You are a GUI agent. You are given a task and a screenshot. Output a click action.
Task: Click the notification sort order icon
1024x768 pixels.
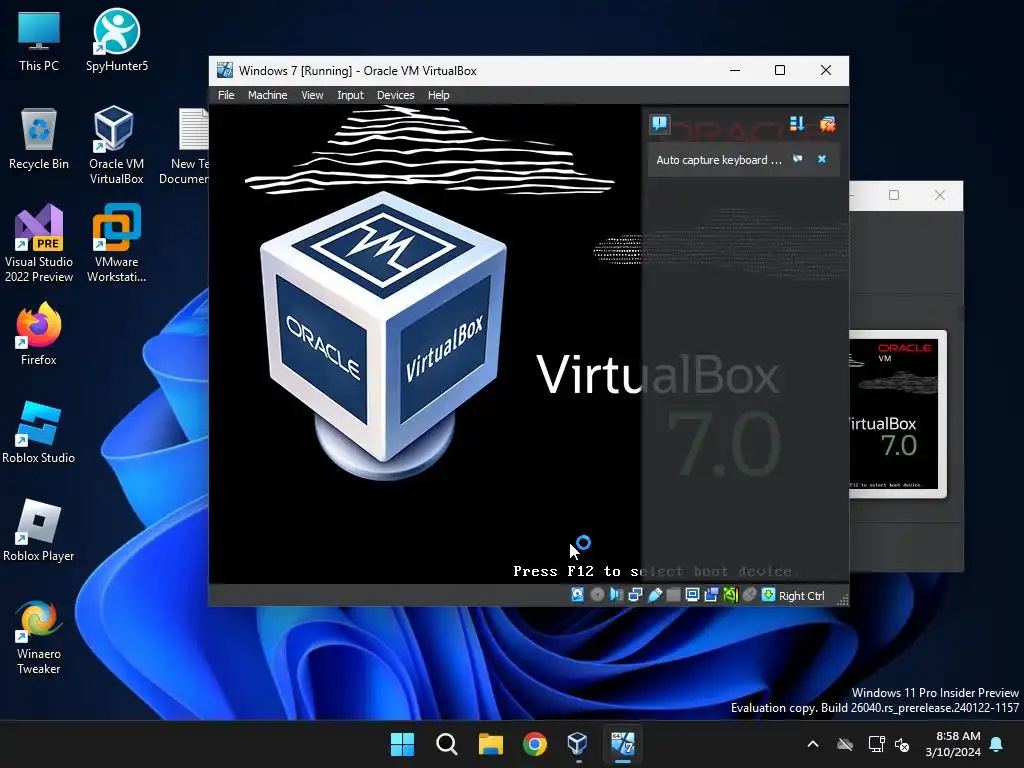coord(797,123)
